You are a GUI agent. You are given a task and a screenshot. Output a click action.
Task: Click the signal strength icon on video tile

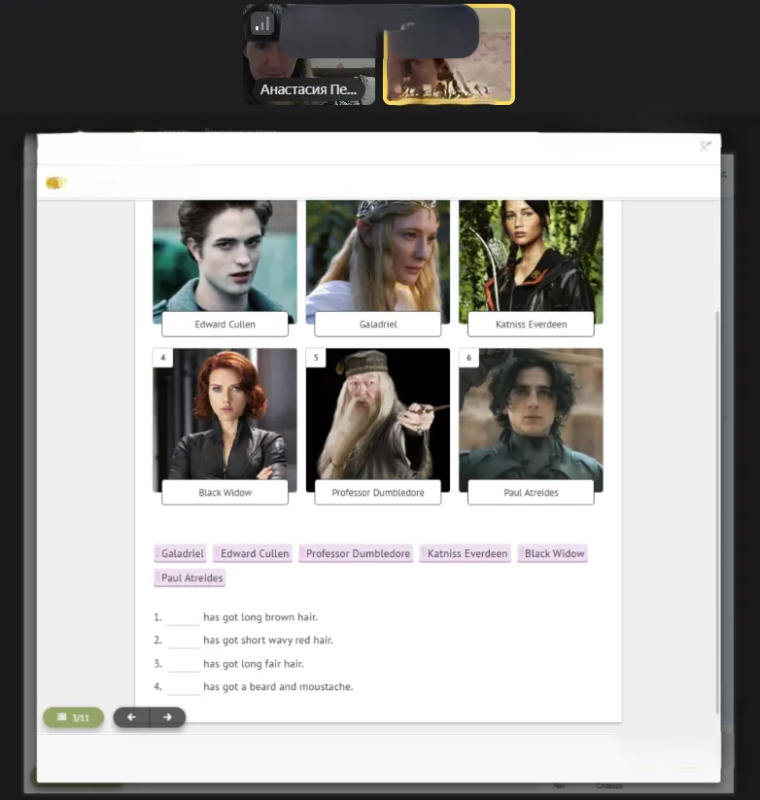click(x=262, y=24)
